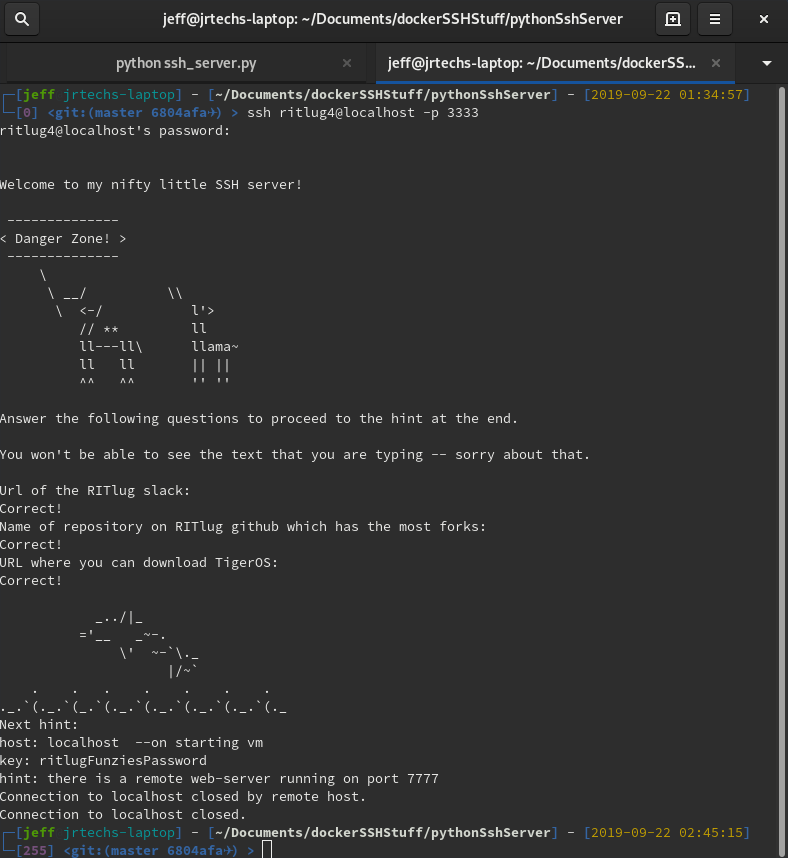The image size is (788, 858).
Task: Click the new tab icon in header
Action: click(672, 19)
